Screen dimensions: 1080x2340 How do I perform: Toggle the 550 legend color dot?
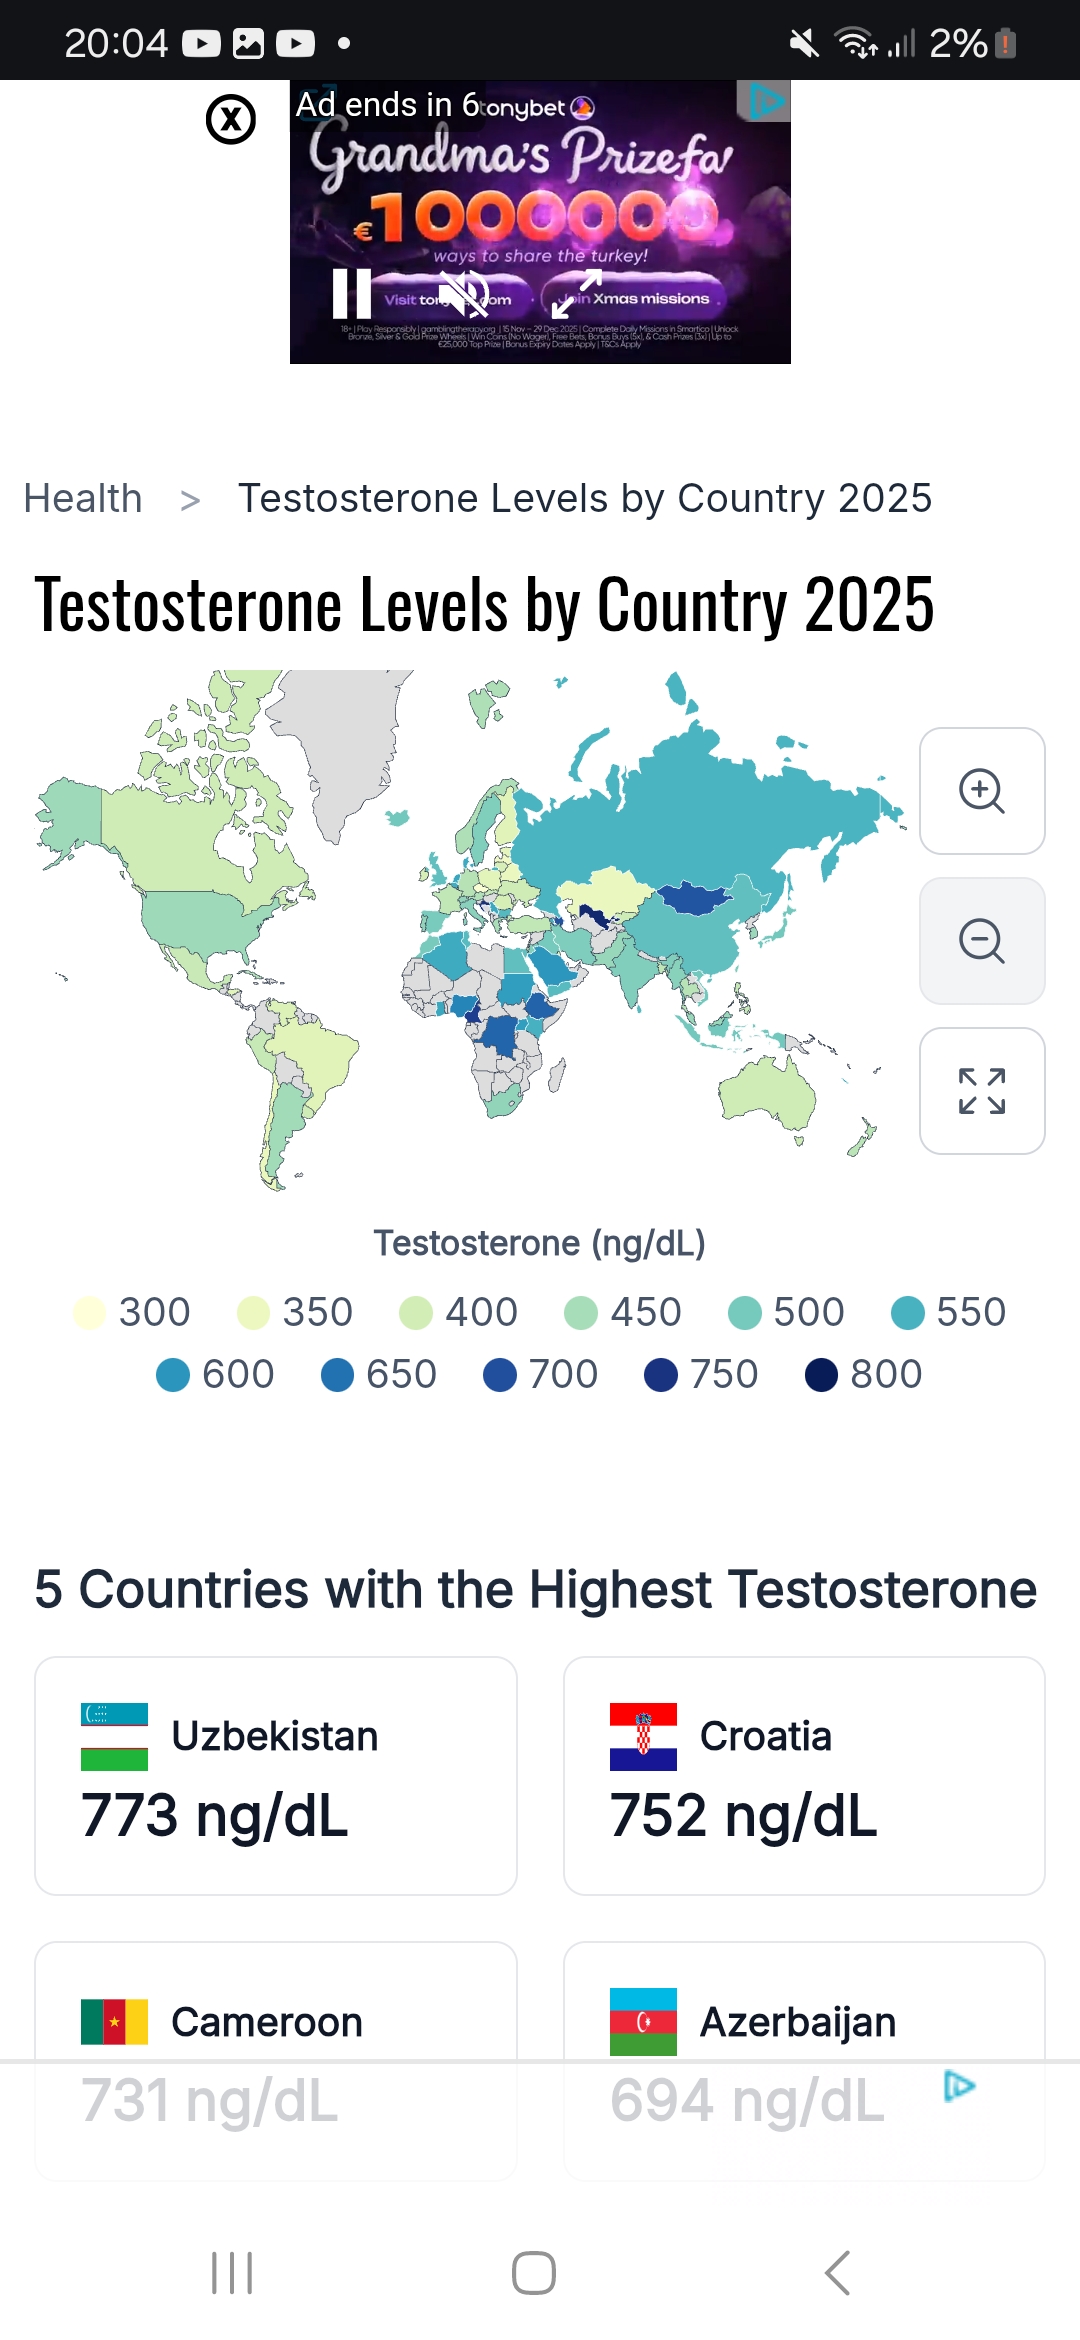pyautogui.click(x=908, y=1313)
